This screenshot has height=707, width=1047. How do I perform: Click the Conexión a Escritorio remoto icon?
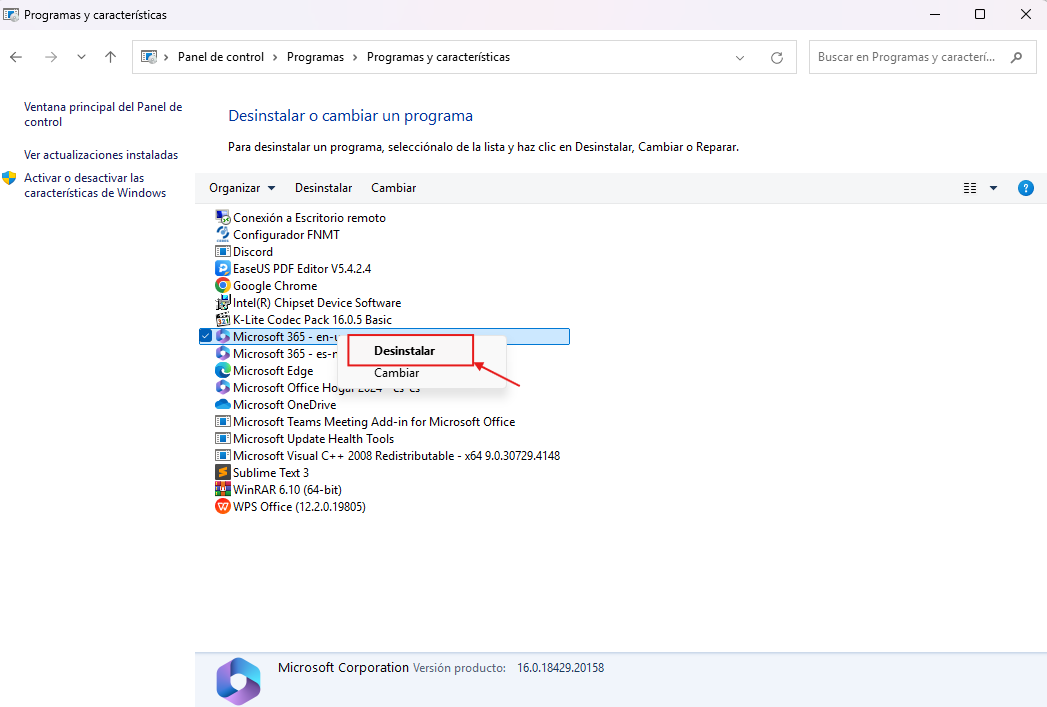point(222,217)
